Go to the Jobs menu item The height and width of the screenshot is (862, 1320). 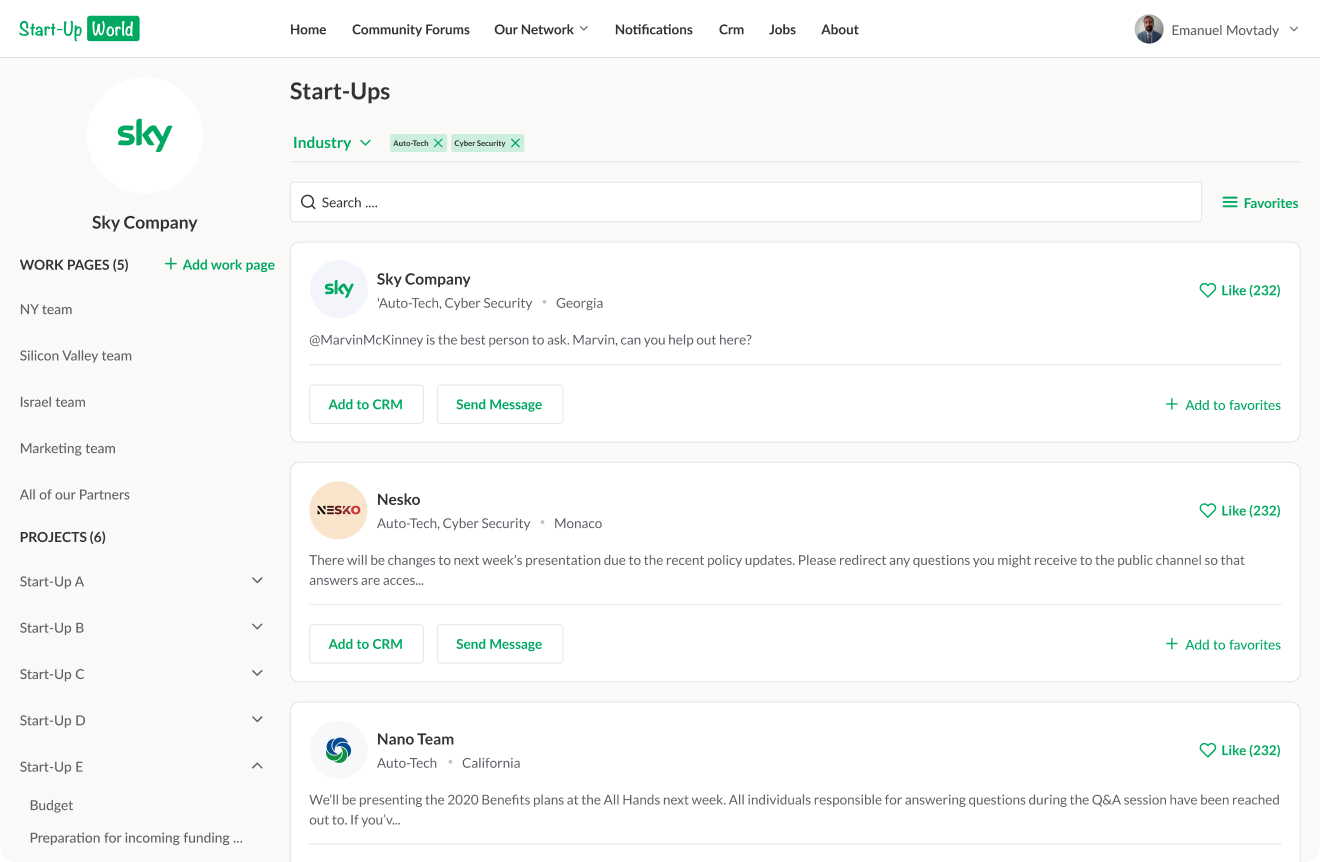[x=782, y=29]
